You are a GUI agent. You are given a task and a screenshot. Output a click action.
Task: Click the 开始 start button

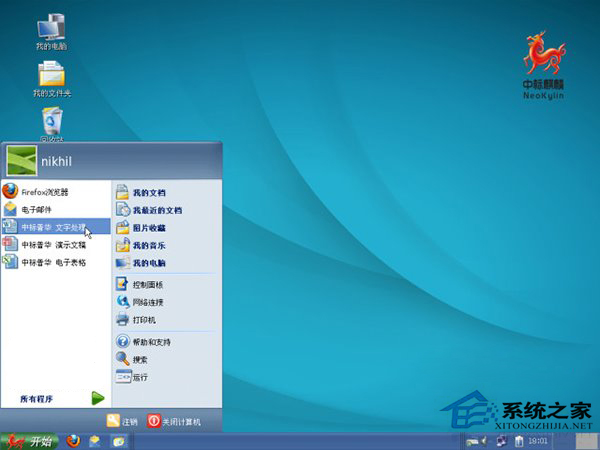pyautogui.click(x=29, y=442)
